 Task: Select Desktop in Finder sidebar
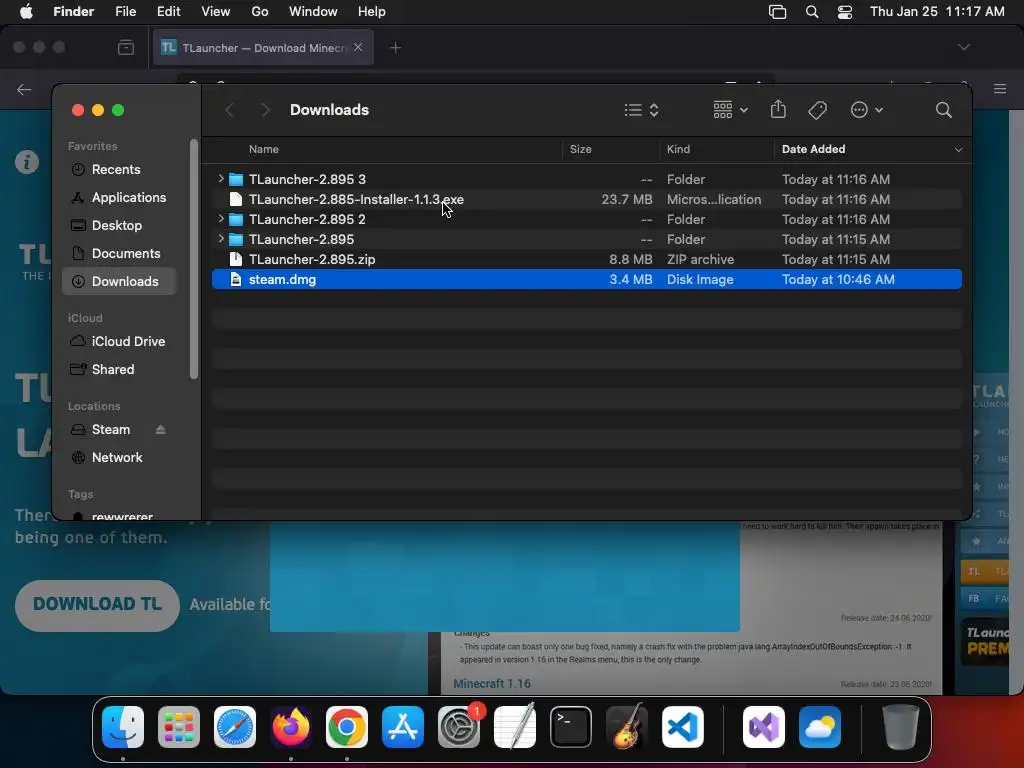[120, 225]
